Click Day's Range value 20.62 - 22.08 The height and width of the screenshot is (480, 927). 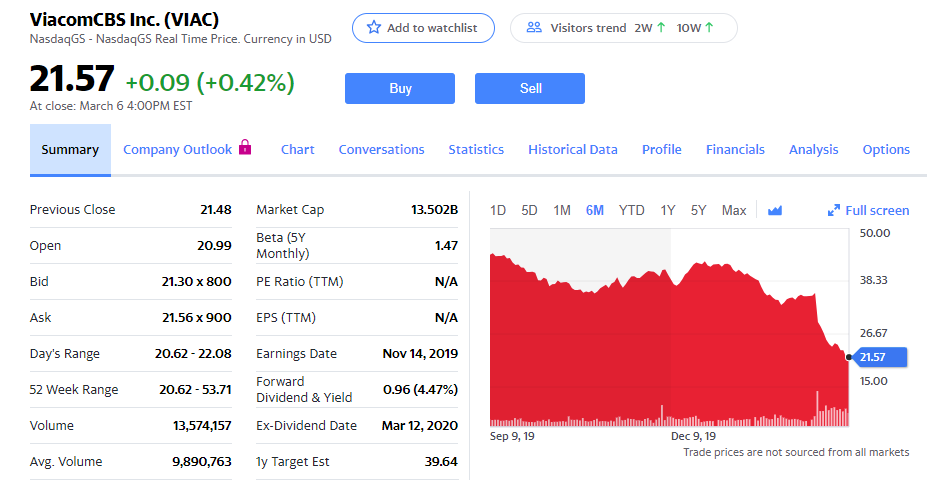coord(193,353)
